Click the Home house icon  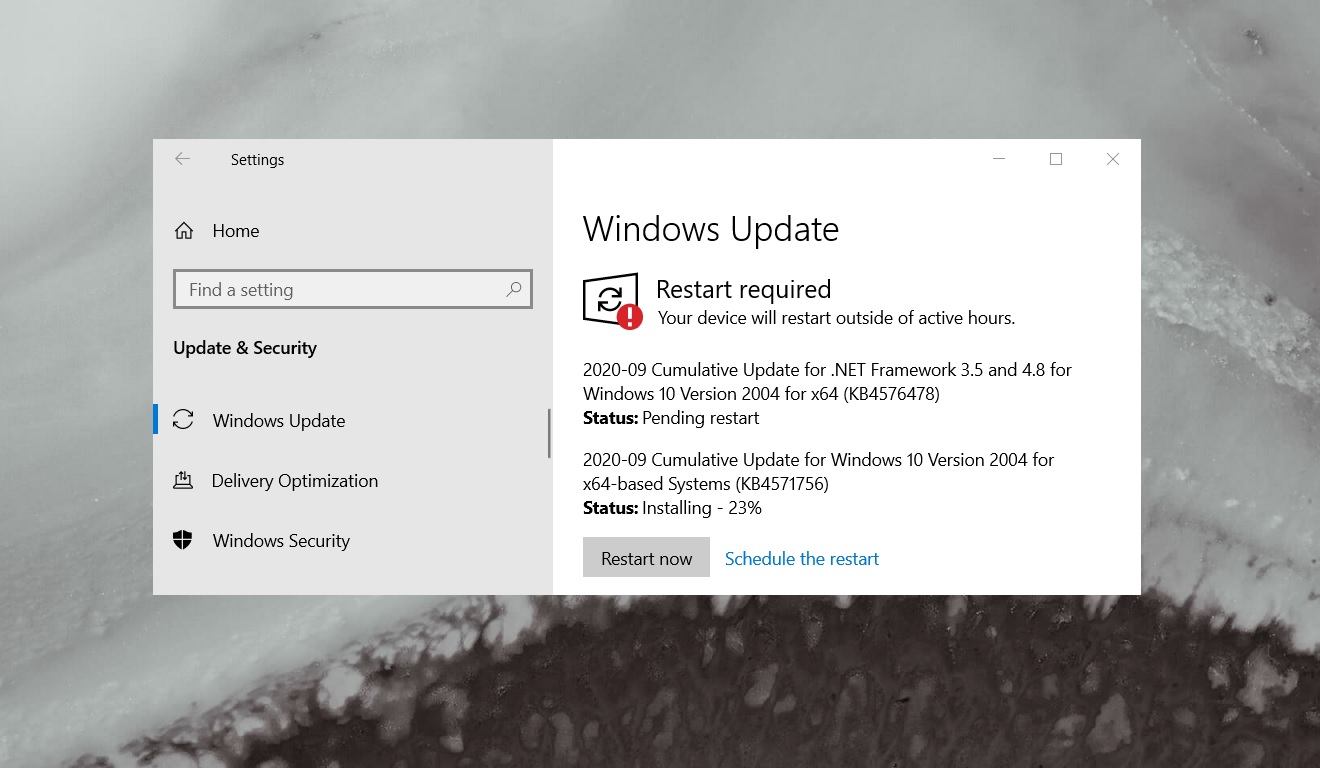click(183, 230)
